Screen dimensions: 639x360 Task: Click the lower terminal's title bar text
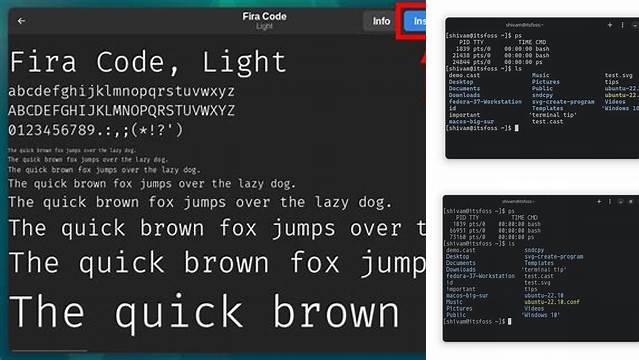coord(518,201)
